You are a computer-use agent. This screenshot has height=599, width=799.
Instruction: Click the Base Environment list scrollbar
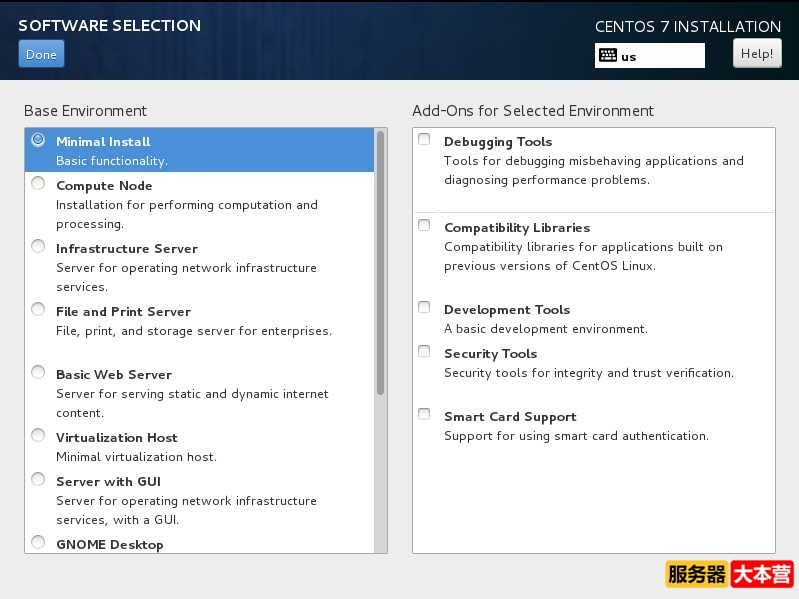pyautogui.click(x=380, y=263)
